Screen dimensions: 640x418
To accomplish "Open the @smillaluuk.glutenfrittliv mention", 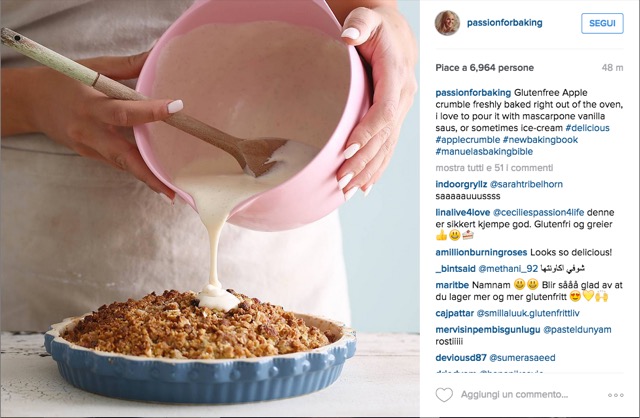I will (528, 313).
